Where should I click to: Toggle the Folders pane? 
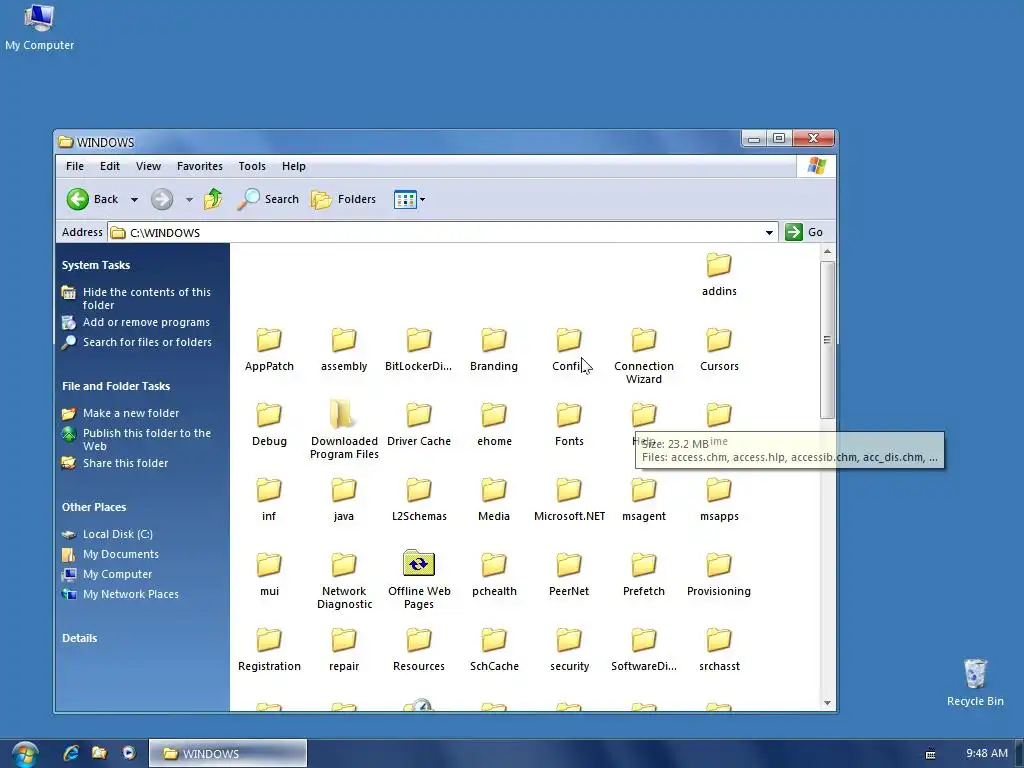[344, 199]
